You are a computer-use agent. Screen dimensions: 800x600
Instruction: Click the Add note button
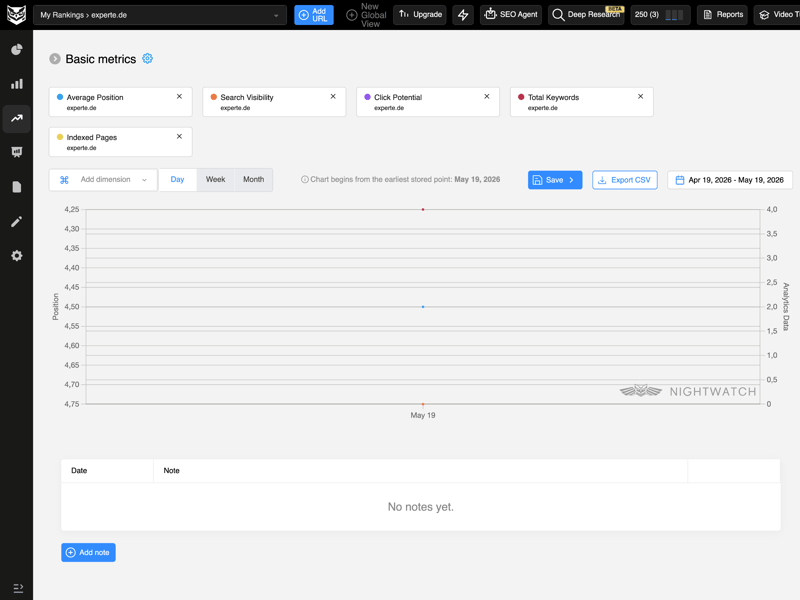point(88,553)
